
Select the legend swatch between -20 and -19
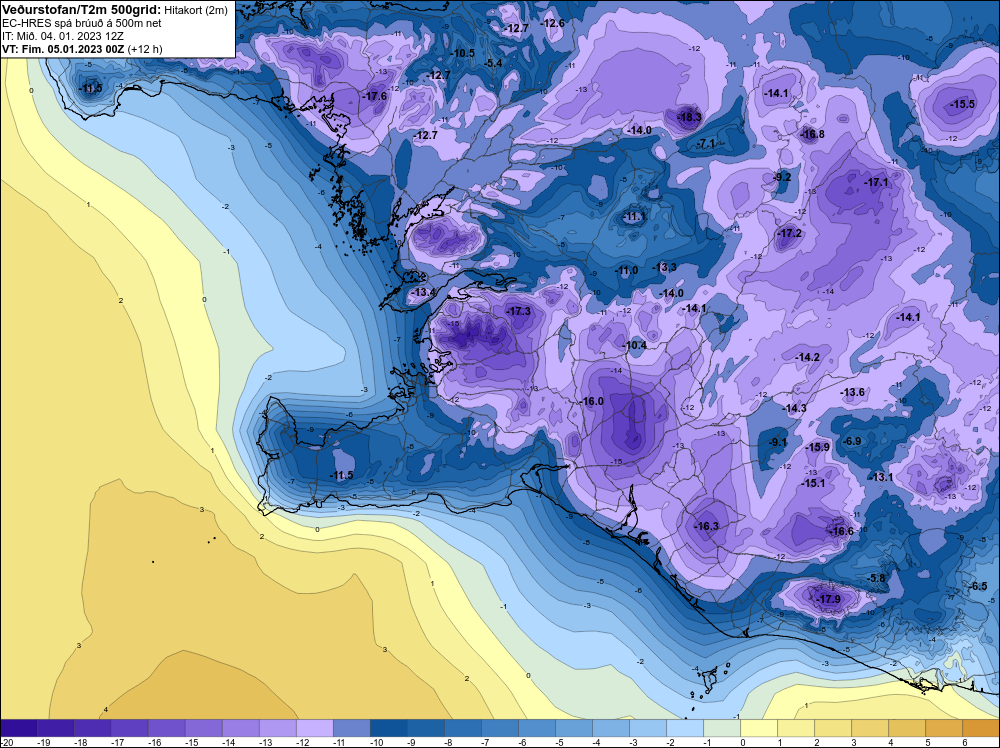(x=19, y=728)
